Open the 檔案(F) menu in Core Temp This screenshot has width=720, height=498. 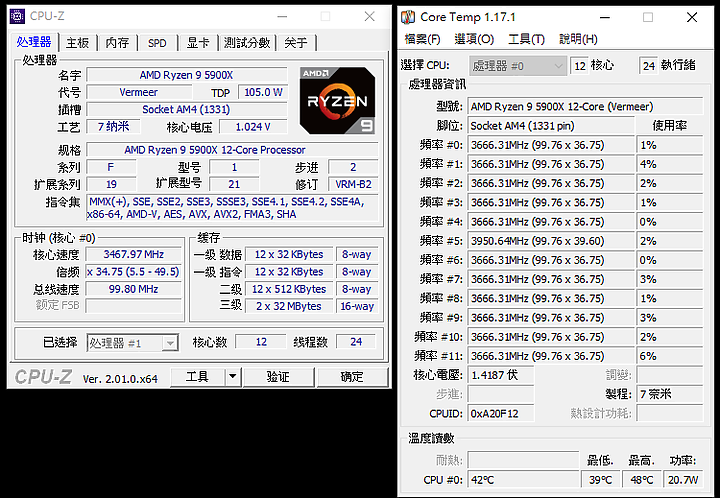point(422,39)
